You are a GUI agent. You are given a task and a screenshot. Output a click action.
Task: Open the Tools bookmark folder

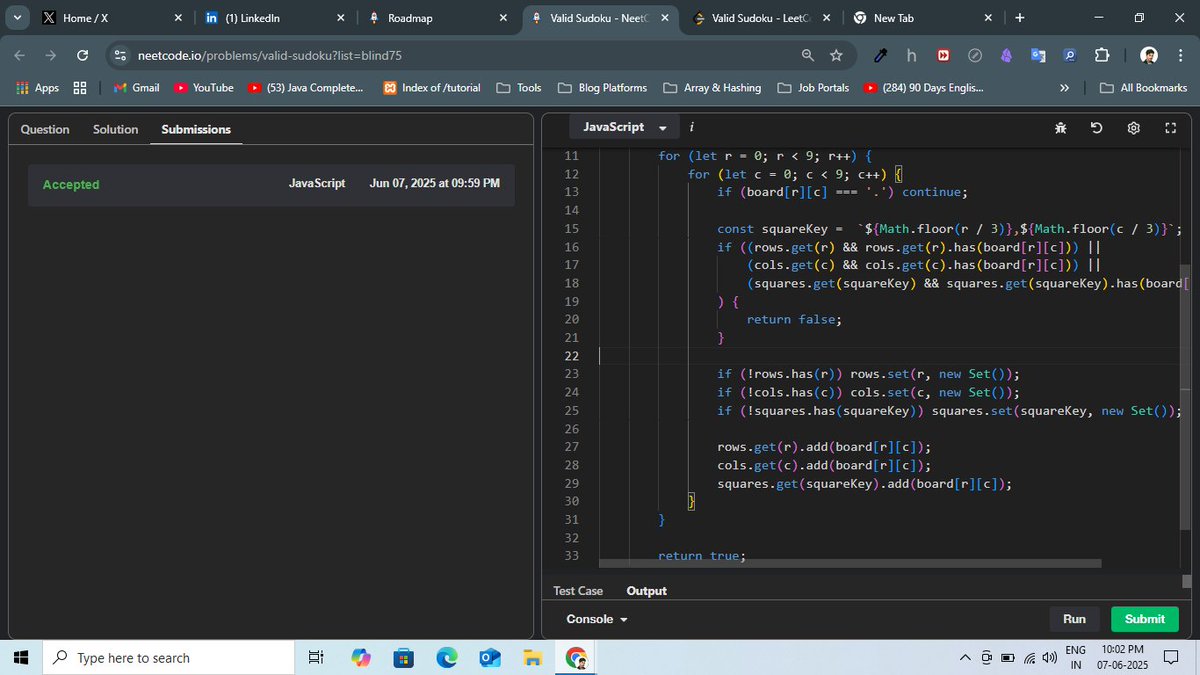(x=519, y=88)
